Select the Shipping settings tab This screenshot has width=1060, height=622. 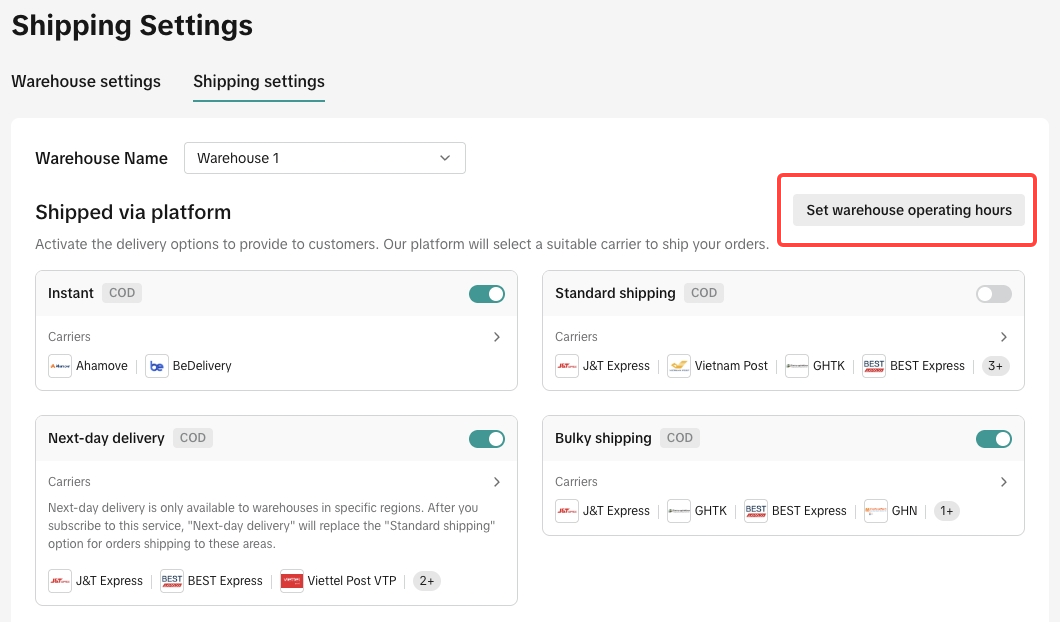(x=259, y=82)
